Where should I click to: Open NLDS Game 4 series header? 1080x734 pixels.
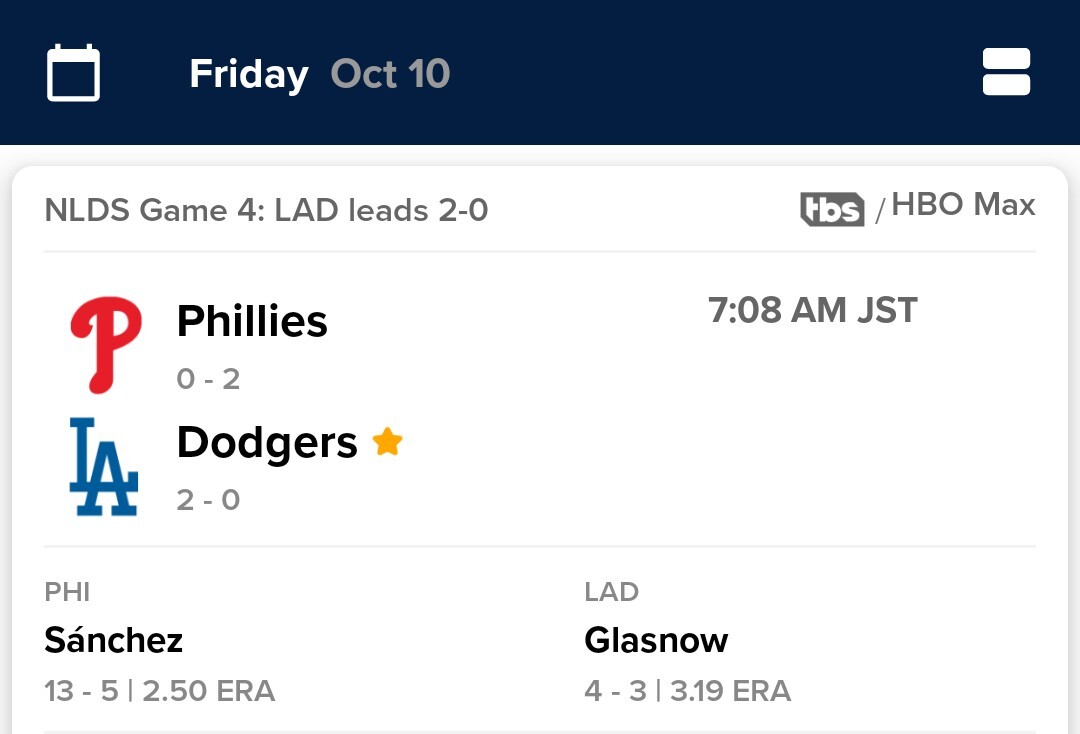[x=266, y=210]
